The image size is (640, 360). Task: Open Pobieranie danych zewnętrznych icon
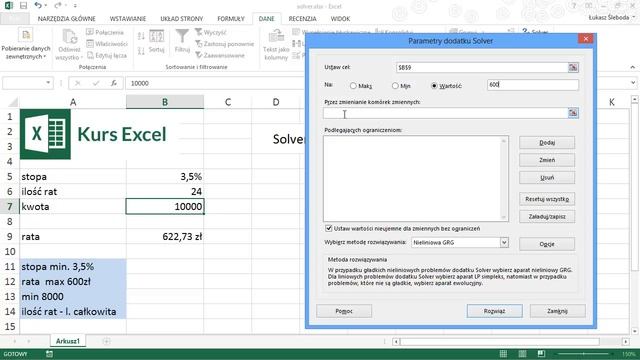[26, 36]
